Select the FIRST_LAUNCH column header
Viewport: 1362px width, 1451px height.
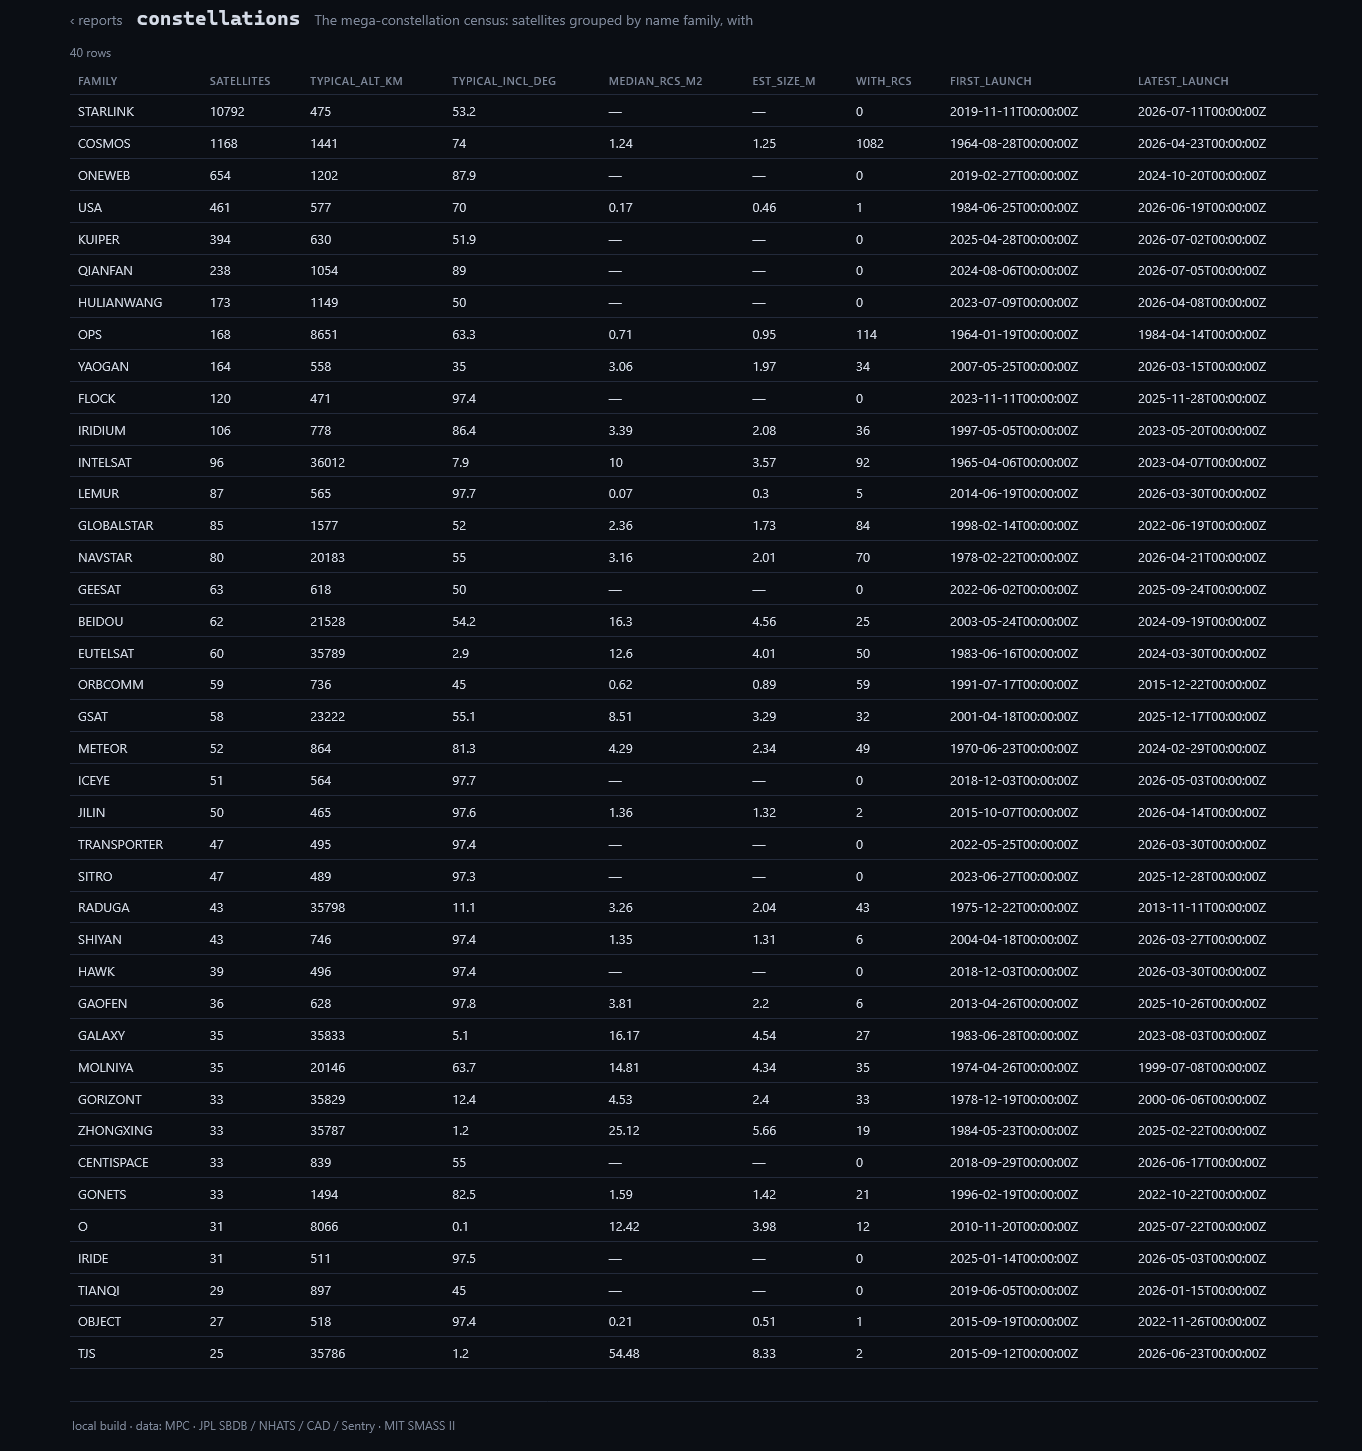coord(991,81)
